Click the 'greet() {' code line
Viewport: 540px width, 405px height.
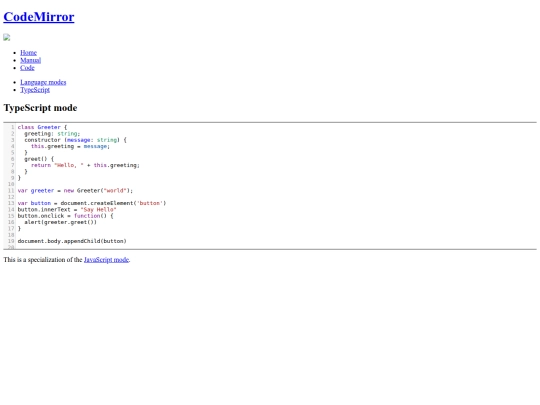click(x=39, y=159)
